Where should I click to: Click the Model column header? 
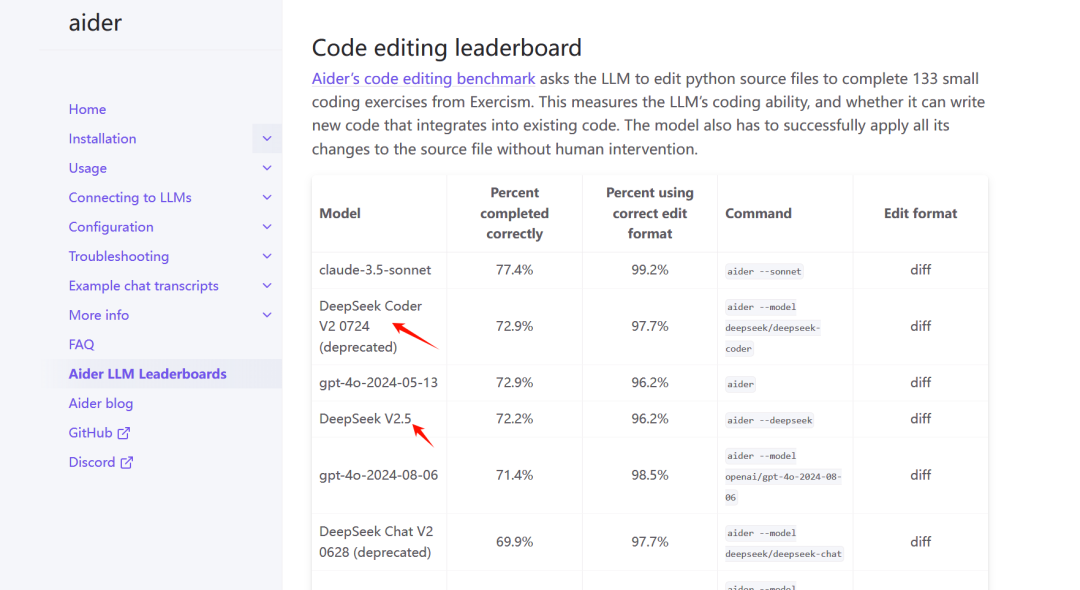(x=340, y=213)
